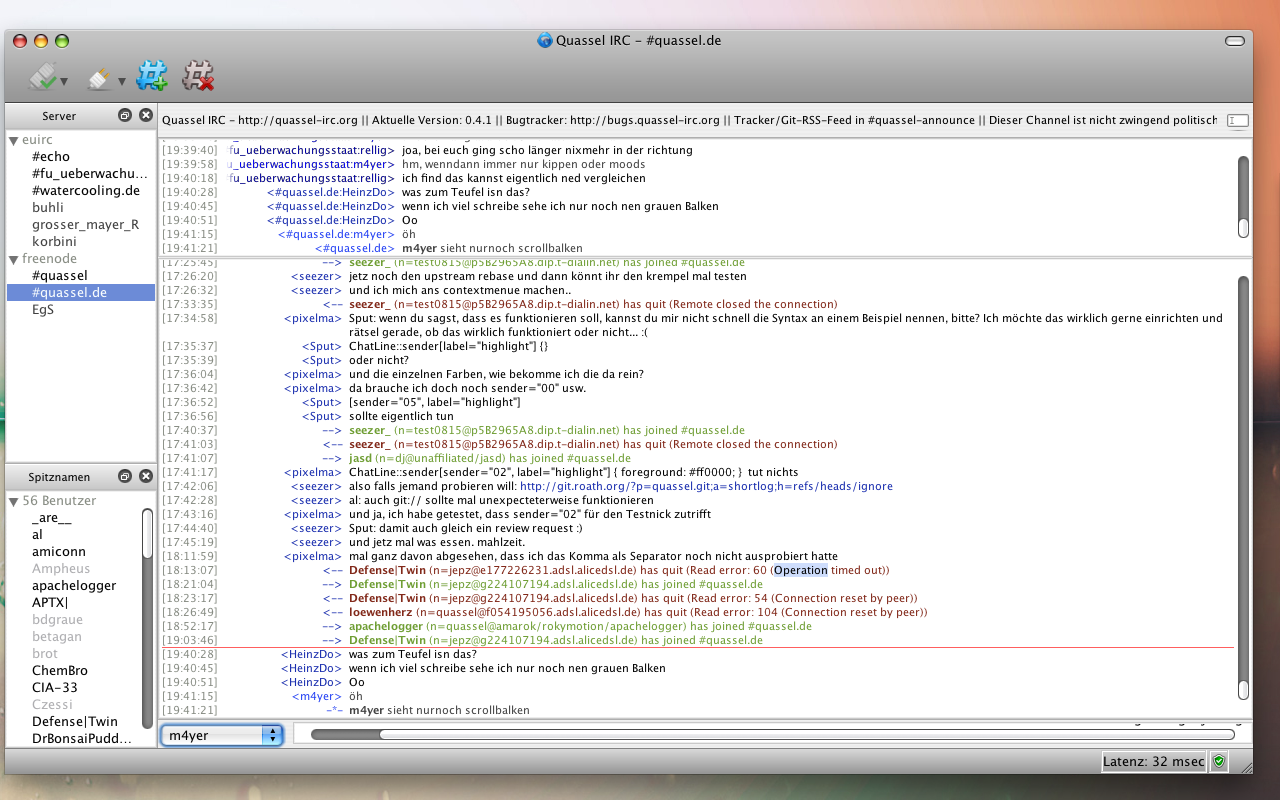Viewport: 1280px width, 800px height.
Task: Select user apachelogger in nick list
Action: click(x=74, y=586)
